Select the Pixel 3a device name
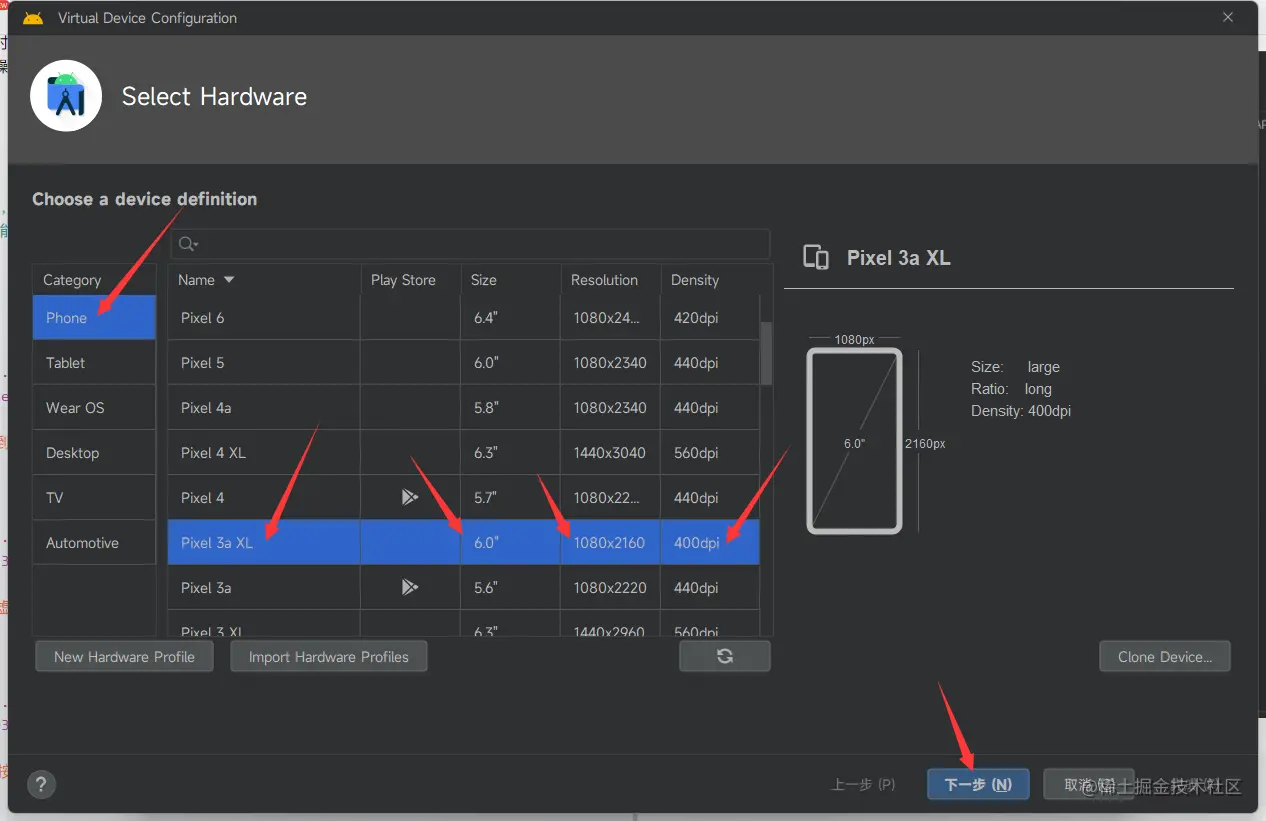The height and width of the screenshot is (821, 1266). [x=206, y=587]
